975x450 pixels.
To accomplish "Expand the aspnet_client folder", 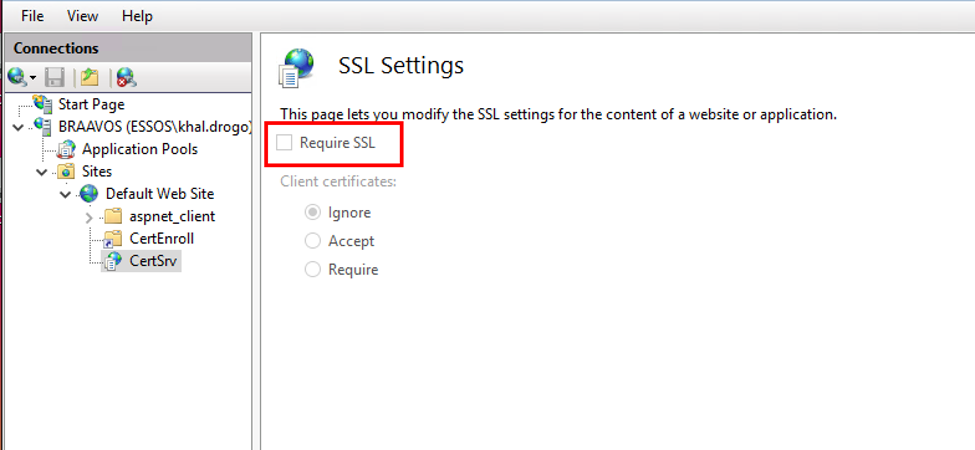I will pos(89,217).
